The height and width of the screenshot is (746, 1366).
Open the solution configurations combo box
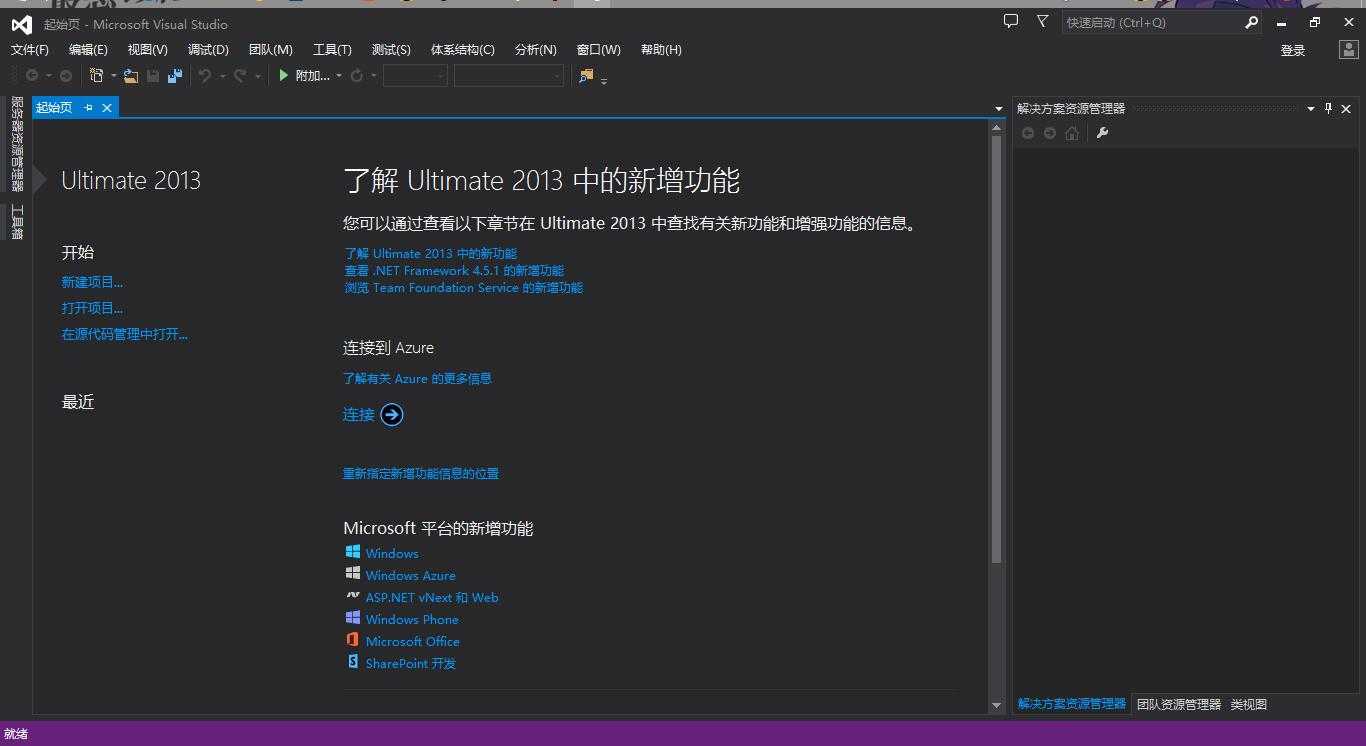pyautogui.click(x=415, y=76)
